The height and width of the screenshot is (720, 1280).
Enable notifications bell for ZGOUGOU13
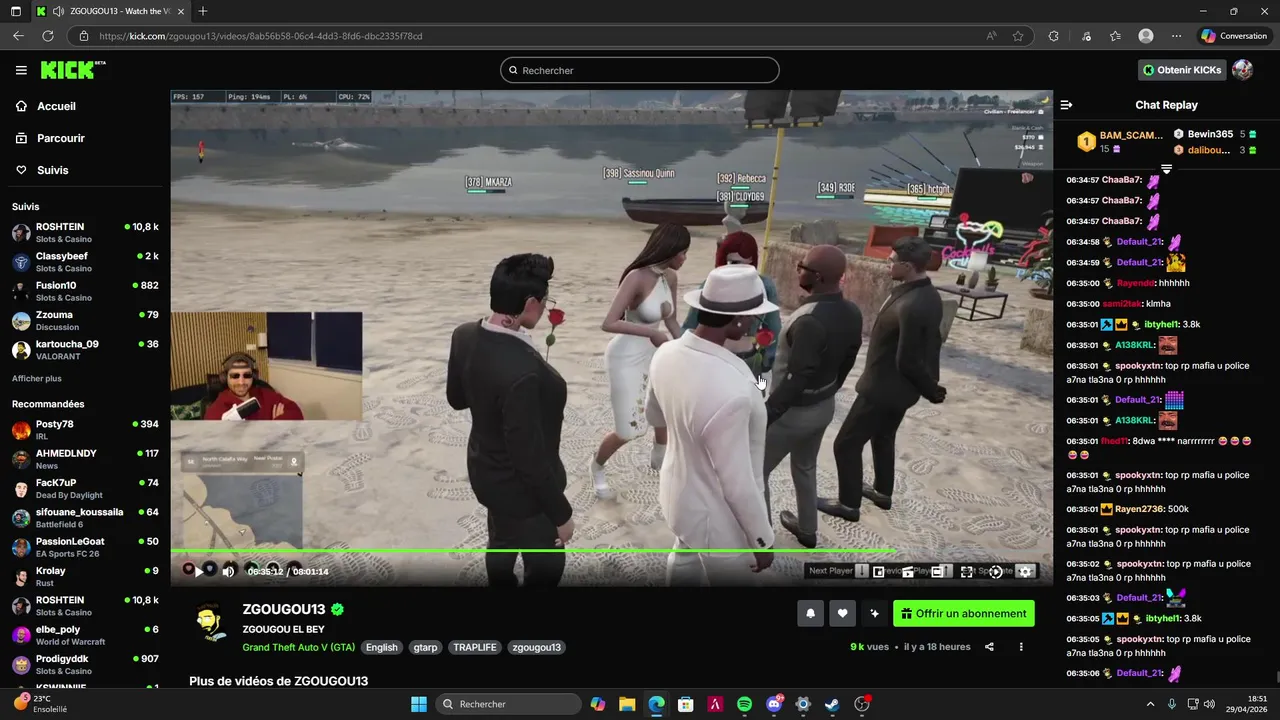[x=811, y=614]
